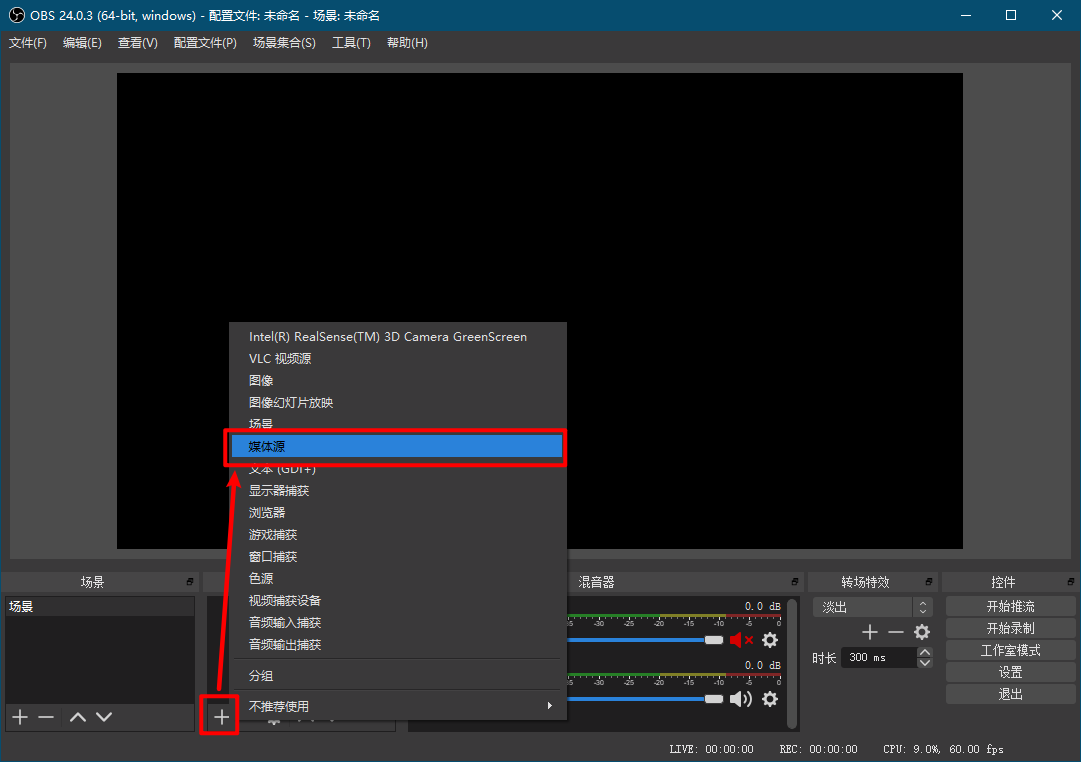Click the 开始推流 button
The height and width of the screenshot is (762, 1081).
[1010, 605]
